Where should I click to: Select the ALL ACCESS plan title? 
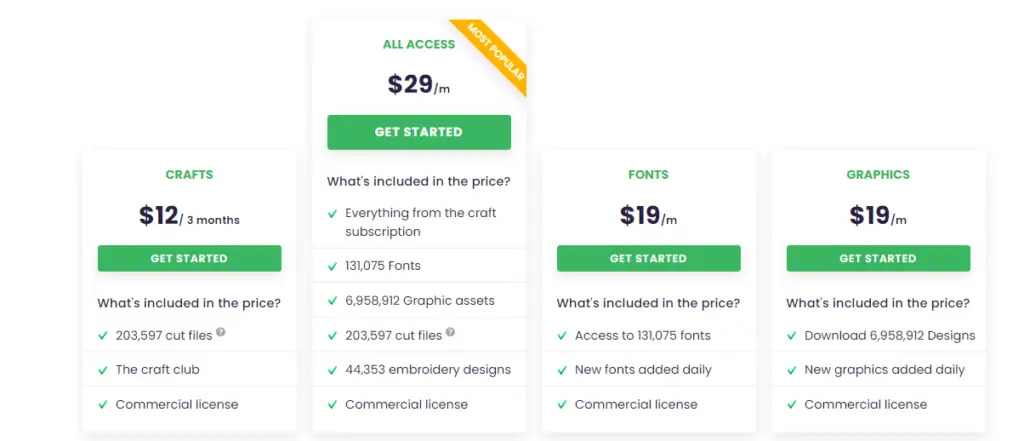pyautogui.click(x=419, y=44)
